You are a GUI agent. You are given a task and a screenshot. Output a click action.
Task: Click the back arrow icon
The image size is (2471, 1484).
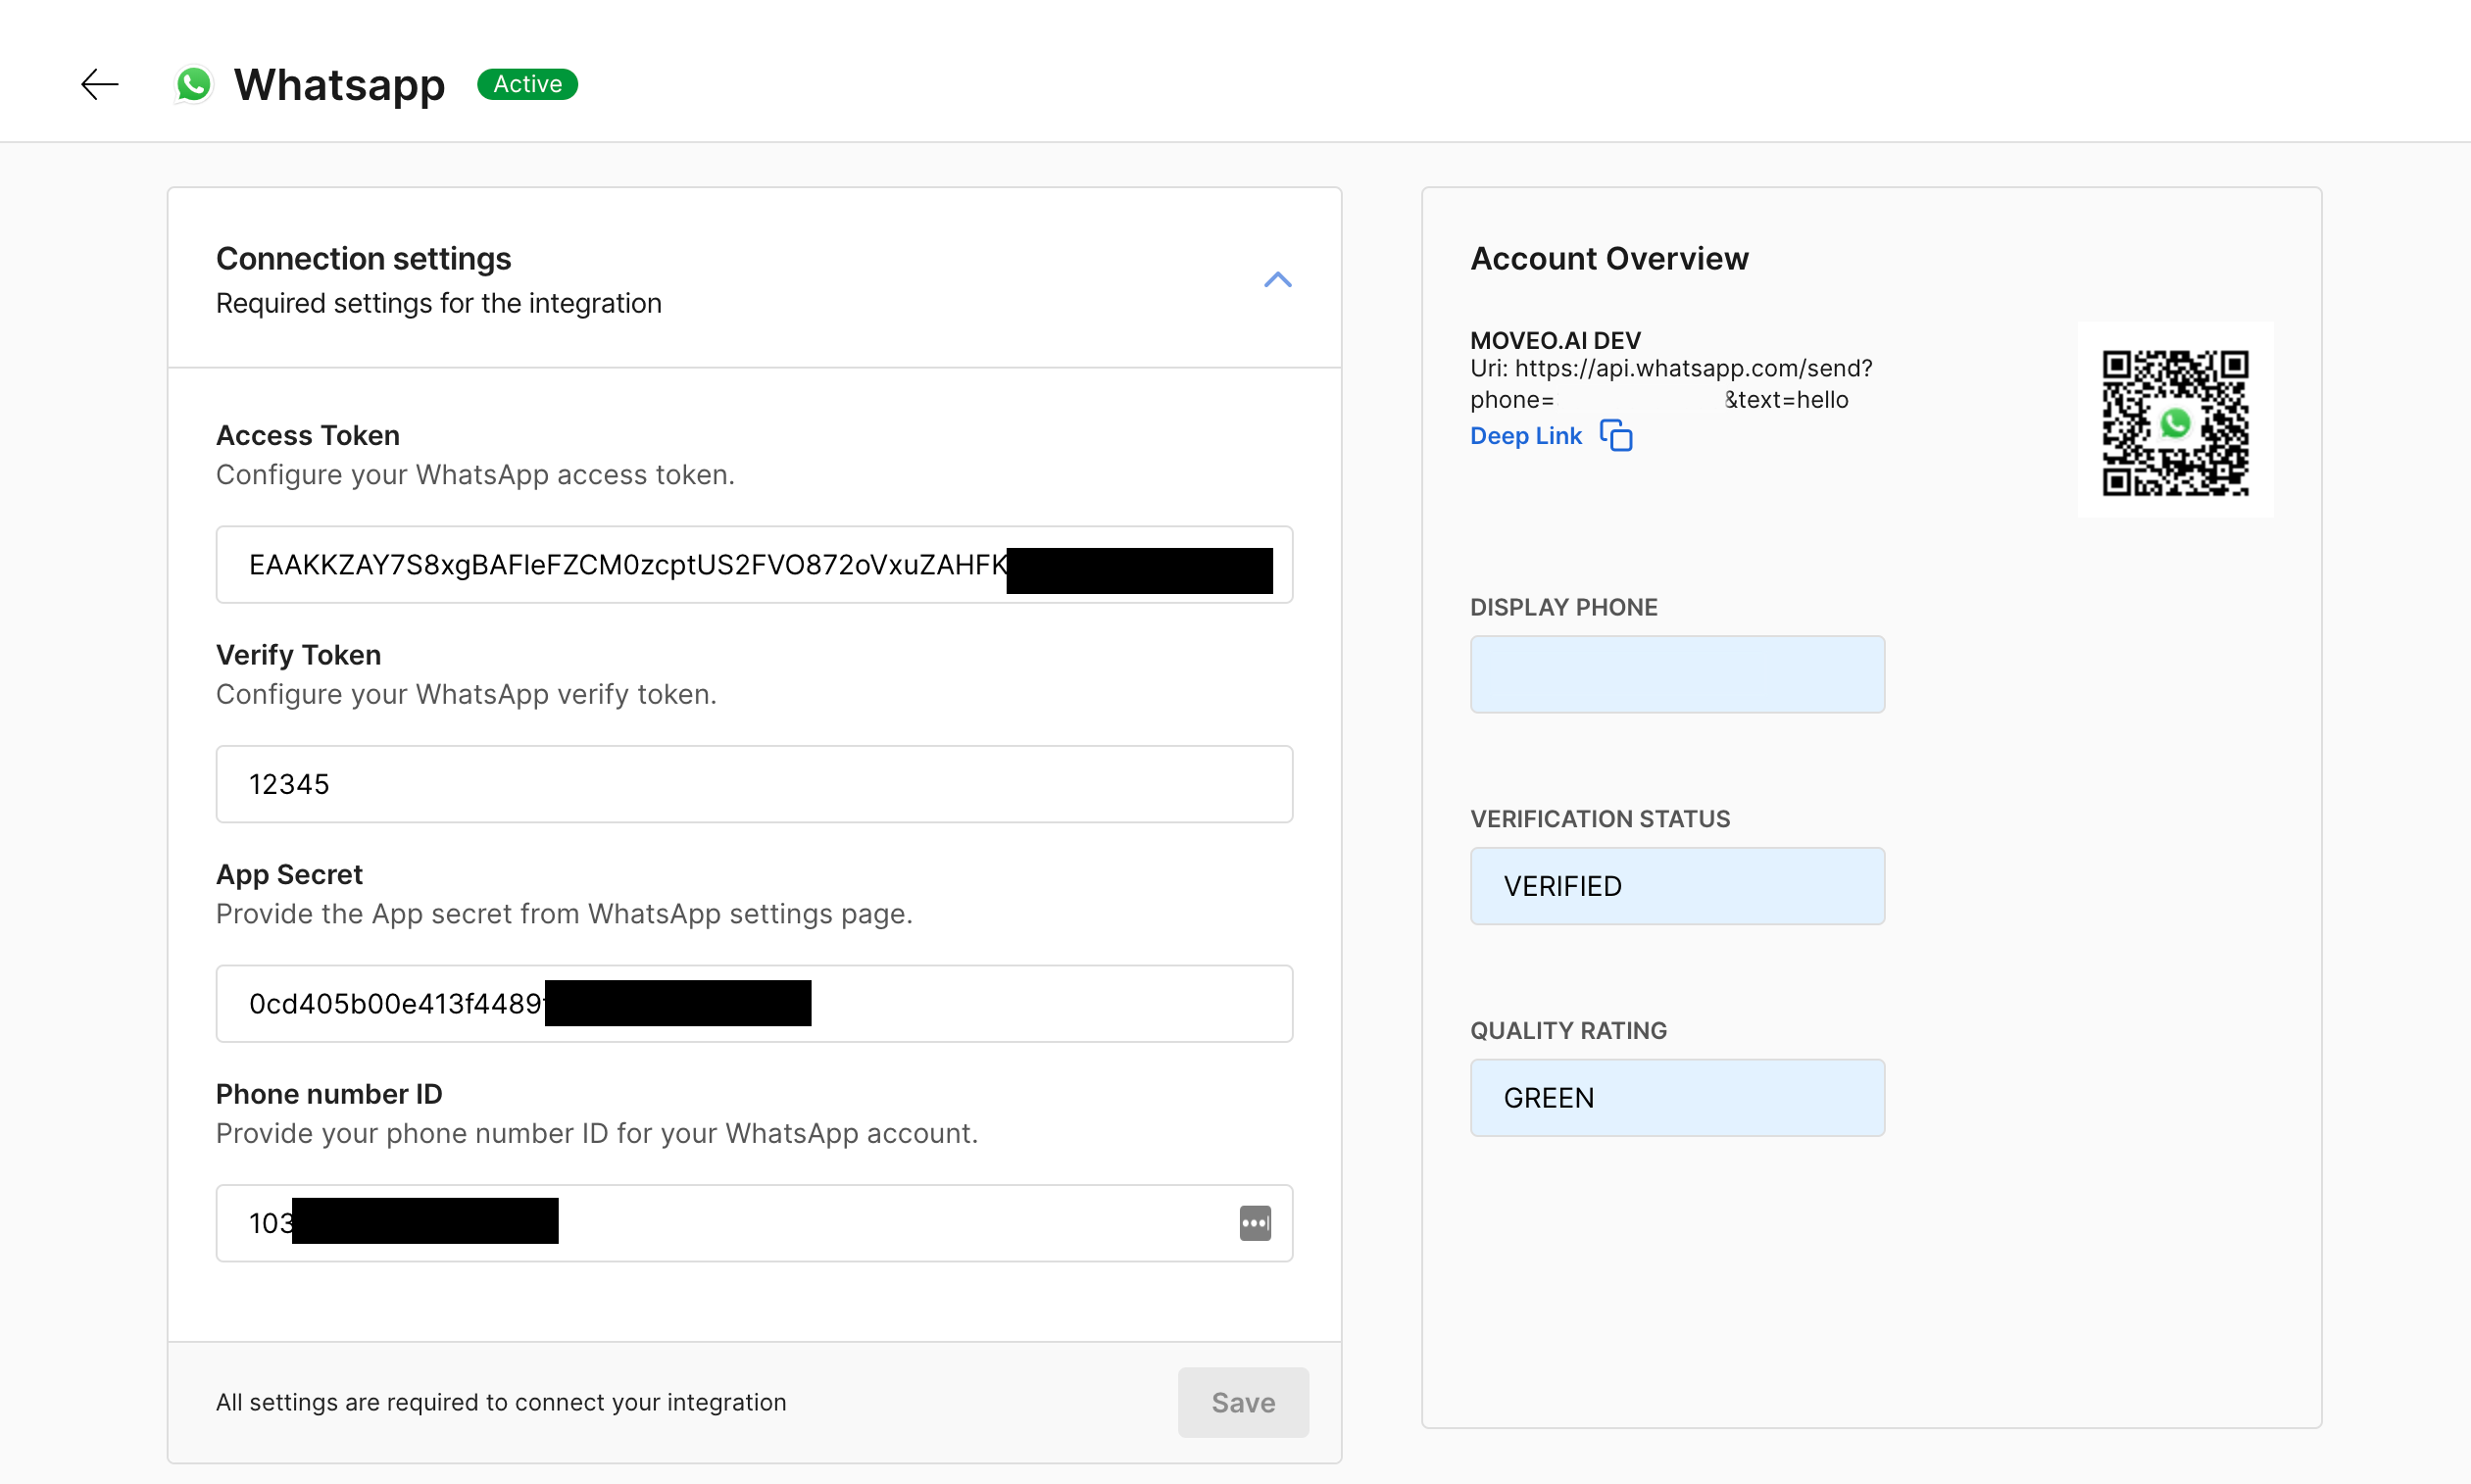(100, 84)
